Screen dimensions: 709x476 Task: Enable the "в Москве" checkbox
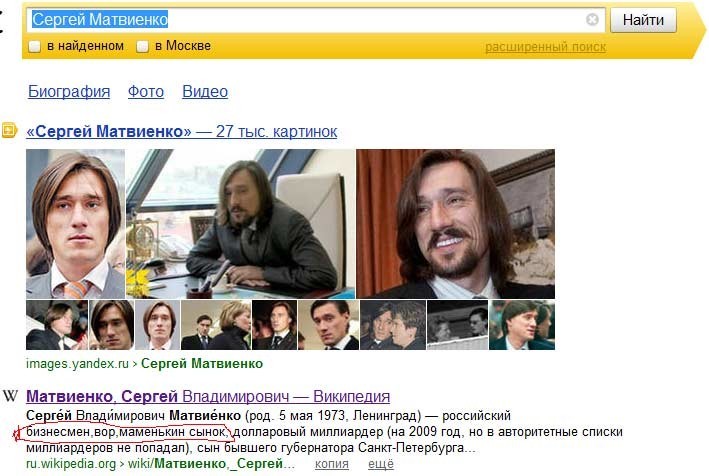click(x=142, y=46)
